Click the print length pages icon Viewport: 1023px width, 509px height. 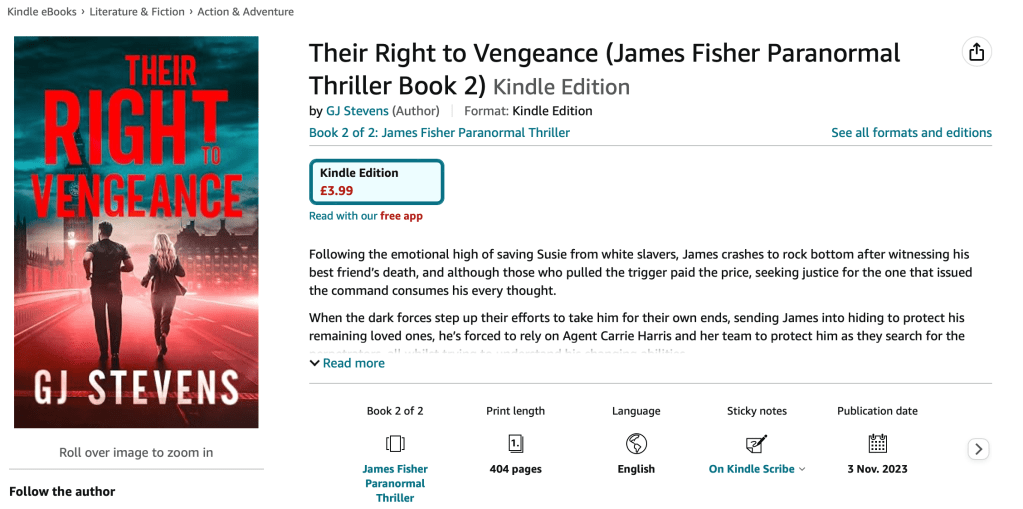pyautogui.click(x=515, y=443)
